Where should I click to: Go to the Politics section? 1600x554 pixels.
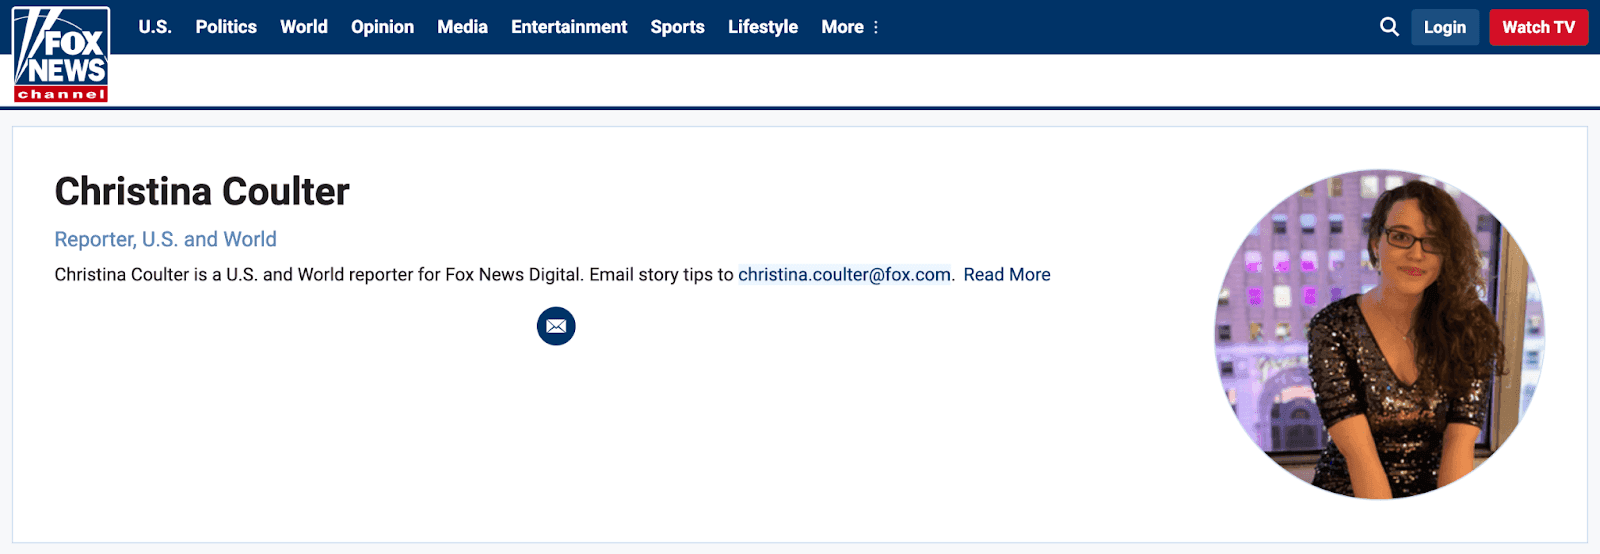[226, 27]
